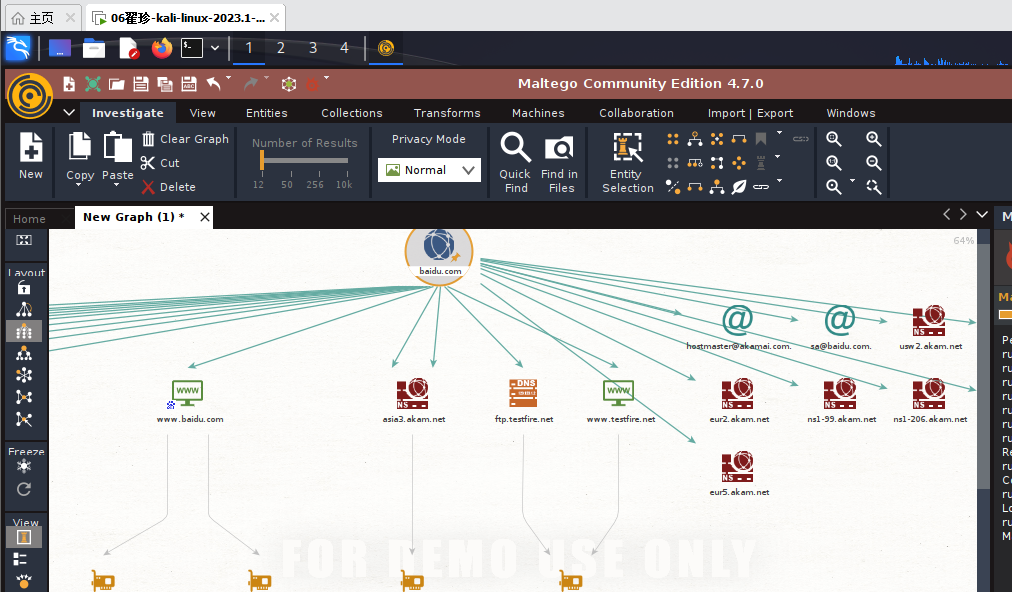Viewport: 1012px width, 592px height.
Task: Toggle the layout lock icon
Action: point(24,287)
